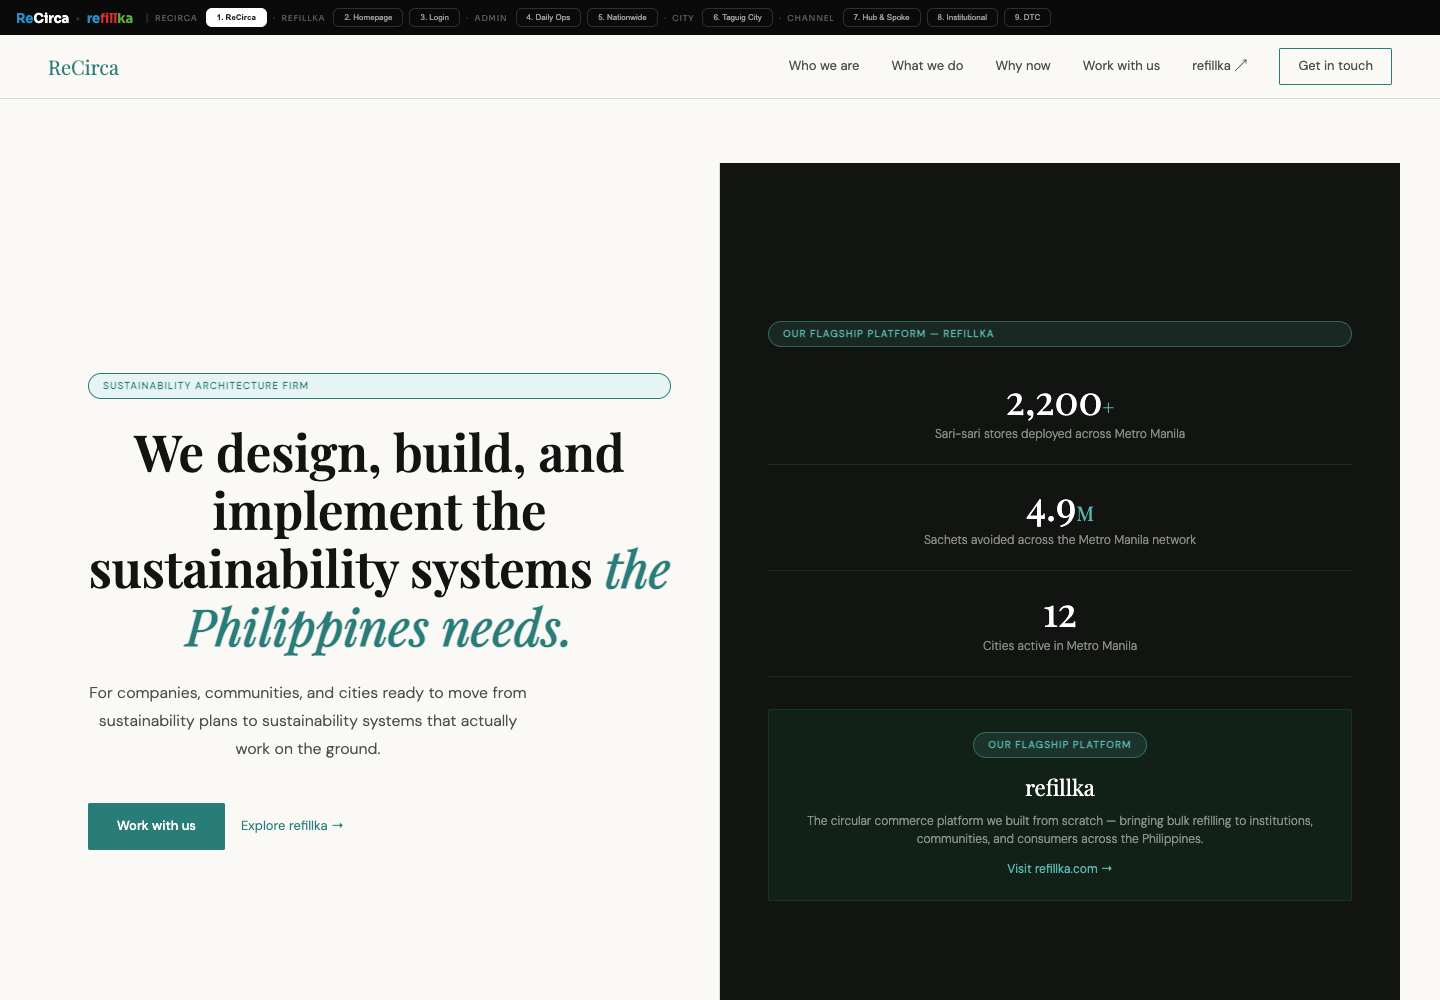
Task: Select the 5. Nationwide tab
Action: click(x=622, y=17)
